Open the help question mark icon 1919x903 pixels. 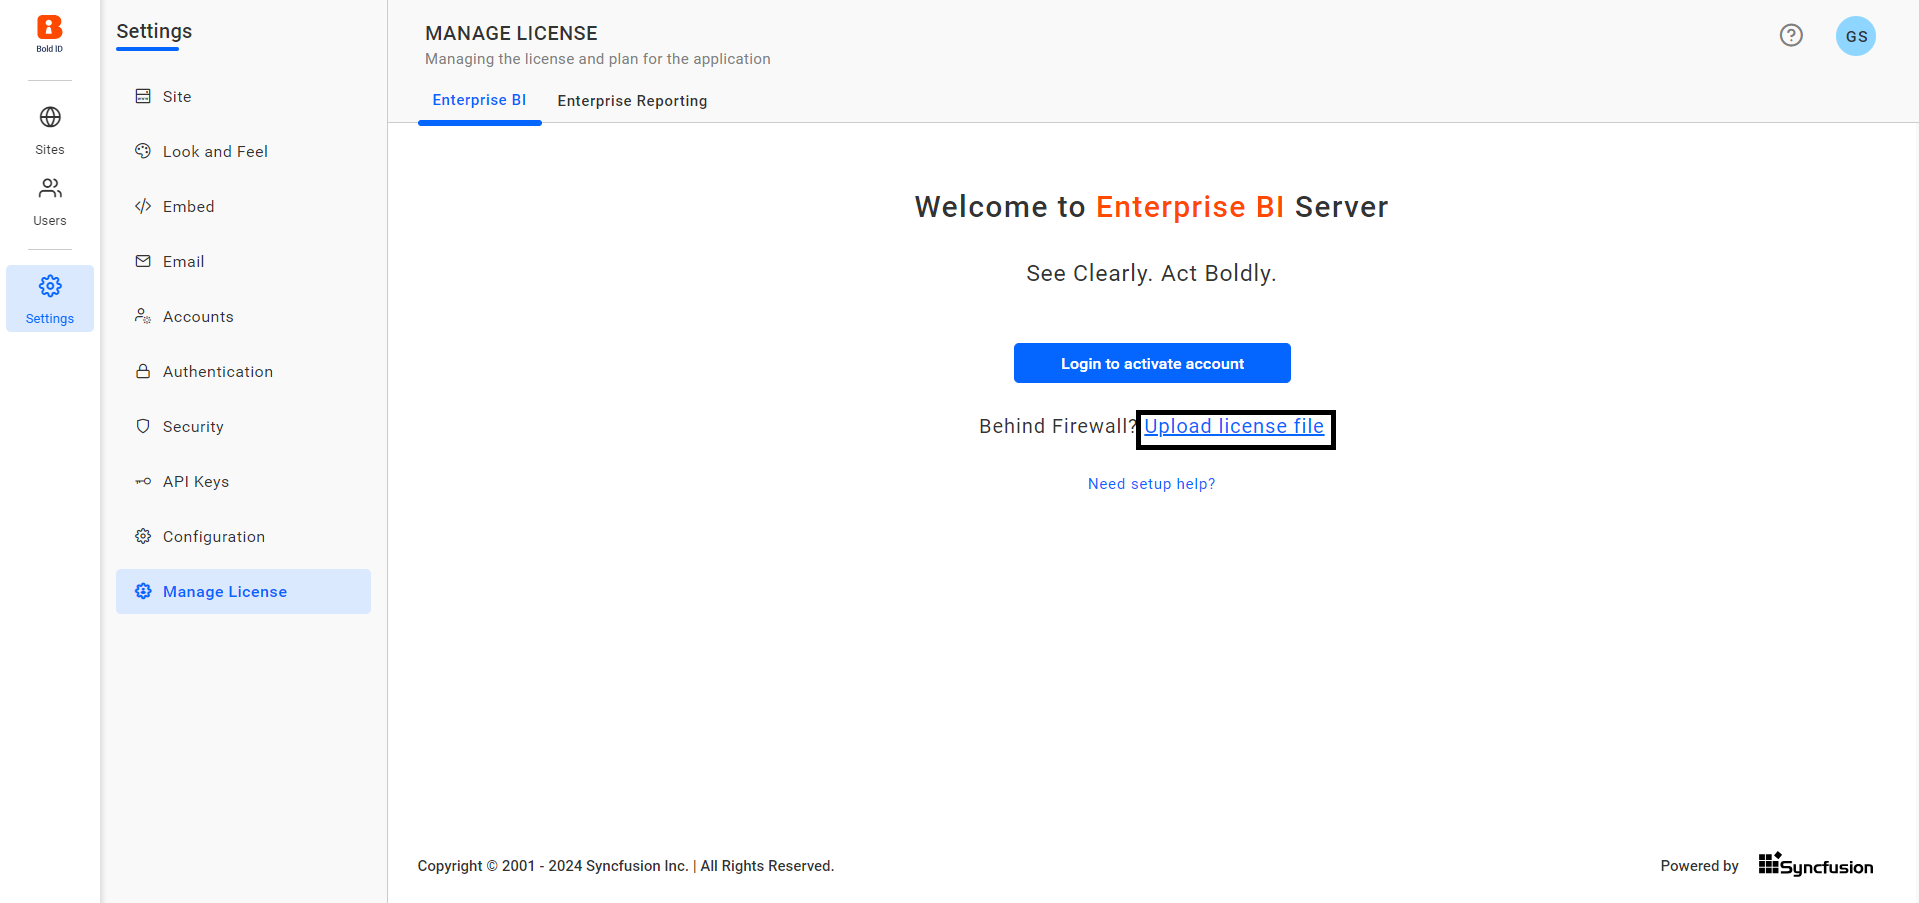[1790, 35]
